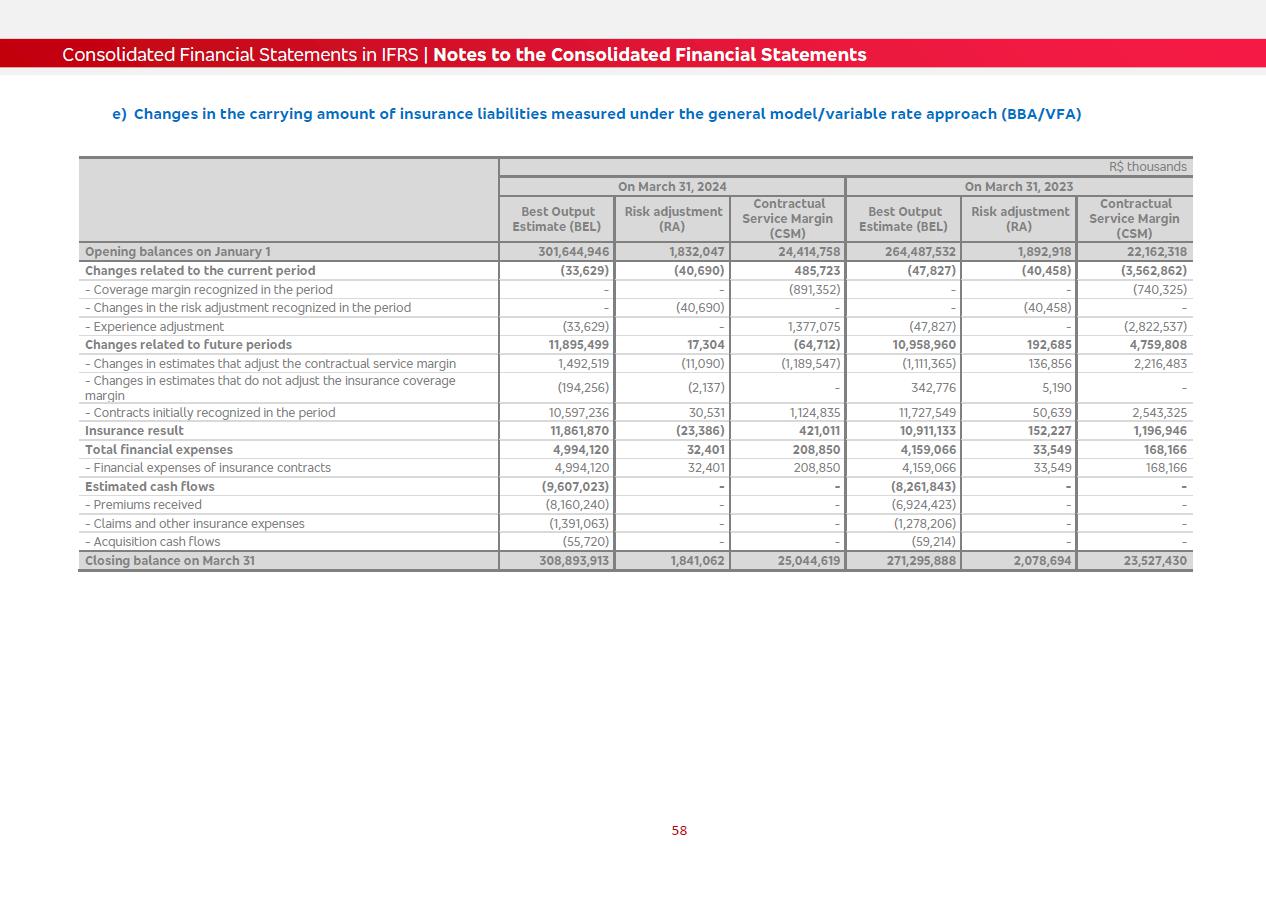The width and height of the screenshot is (1266, 898).
Task: Select 'Changes related to future periods' row label
Action: [188, 345]
